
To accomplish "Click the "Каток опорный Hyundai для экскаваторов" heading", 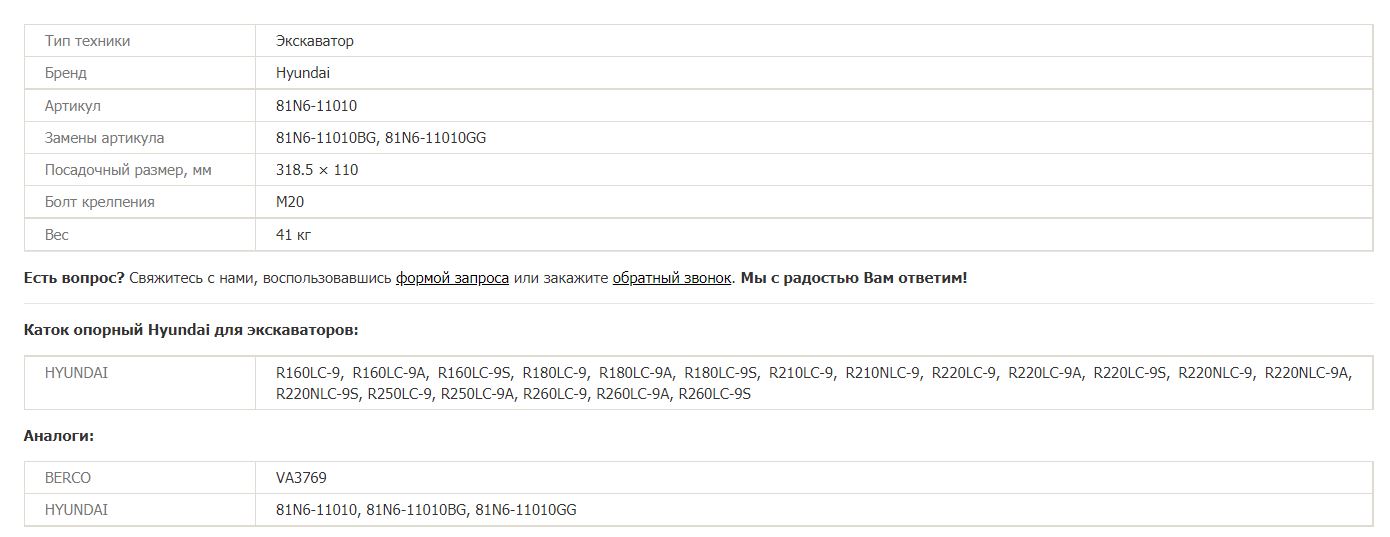I will (191, 330).
